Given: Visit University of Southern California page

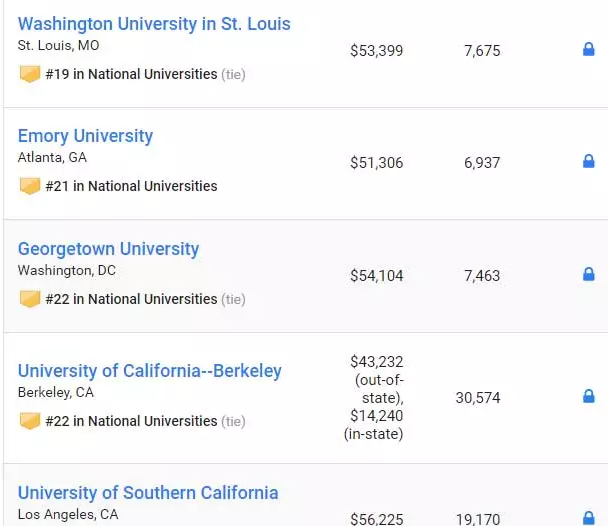Looking at the screenshot, I should pyautogui.click(x=148, y=493).
